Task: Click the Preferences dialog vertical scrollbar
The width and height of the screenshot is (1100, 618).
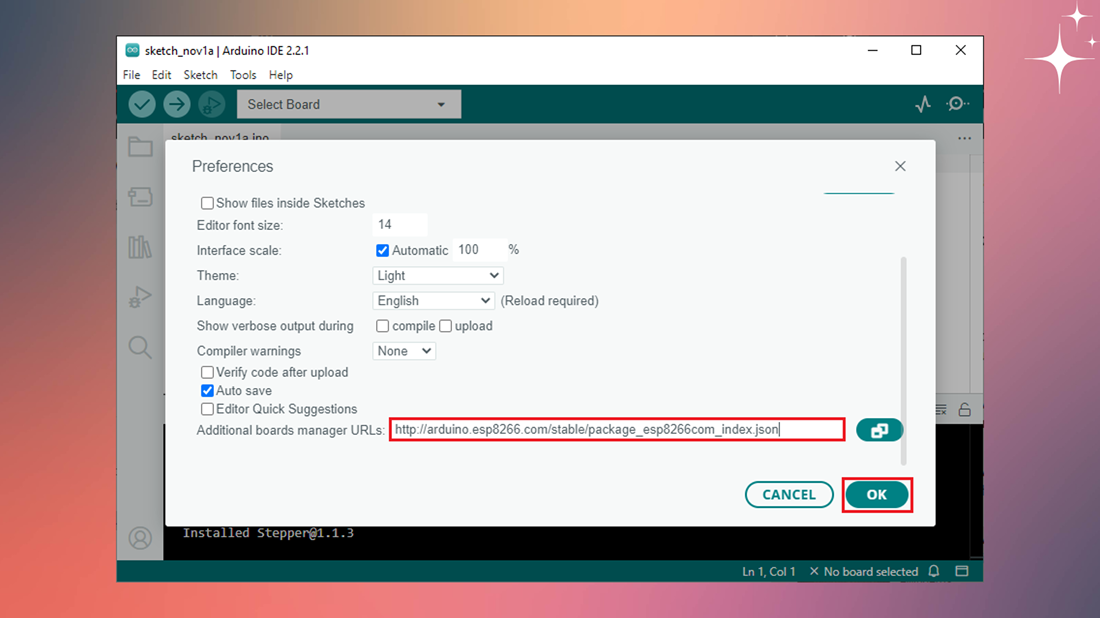Action: coord(903,361)
